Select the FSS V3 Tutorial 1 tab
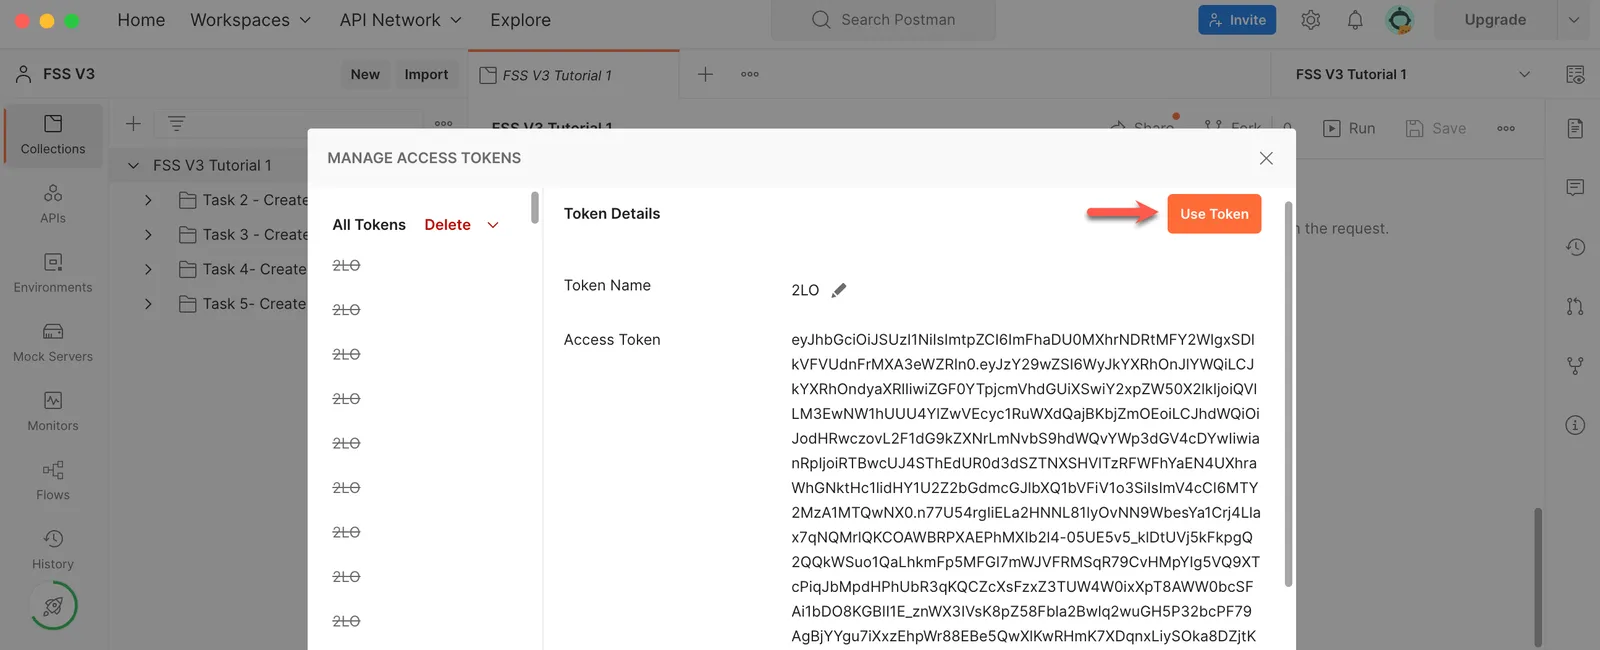This screenshot has width=1600, height=650. pos(573,75)
